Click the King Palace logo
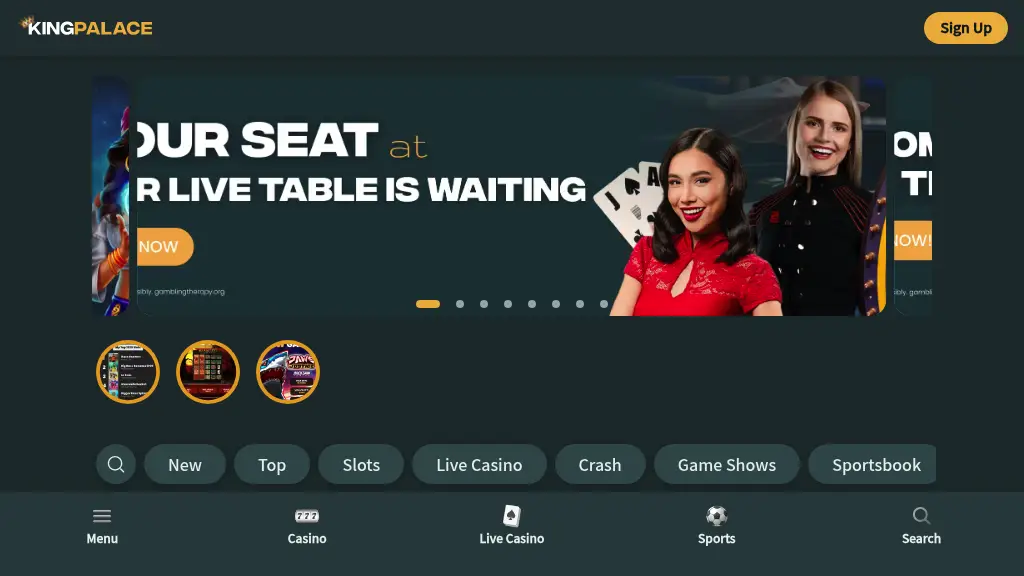 point(86,27)
